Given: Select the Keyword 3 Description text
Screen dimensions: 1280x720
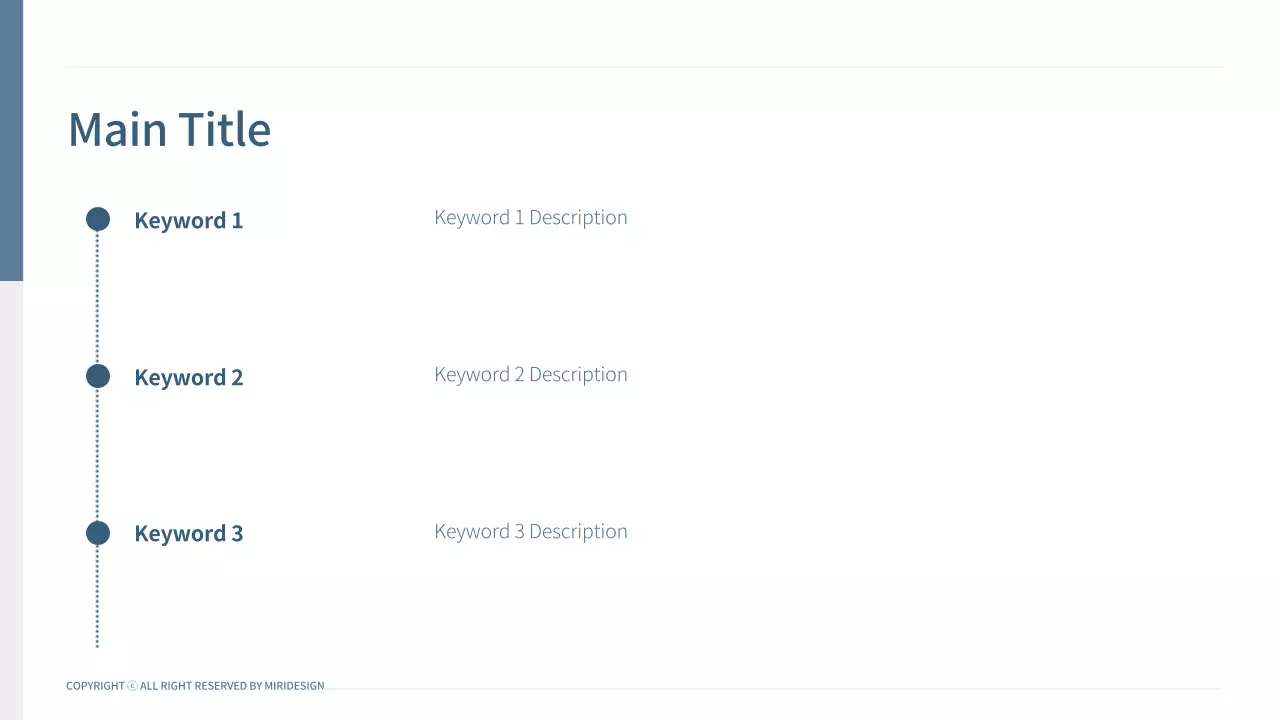Looking at the screenshot, I should coord(530,532).
